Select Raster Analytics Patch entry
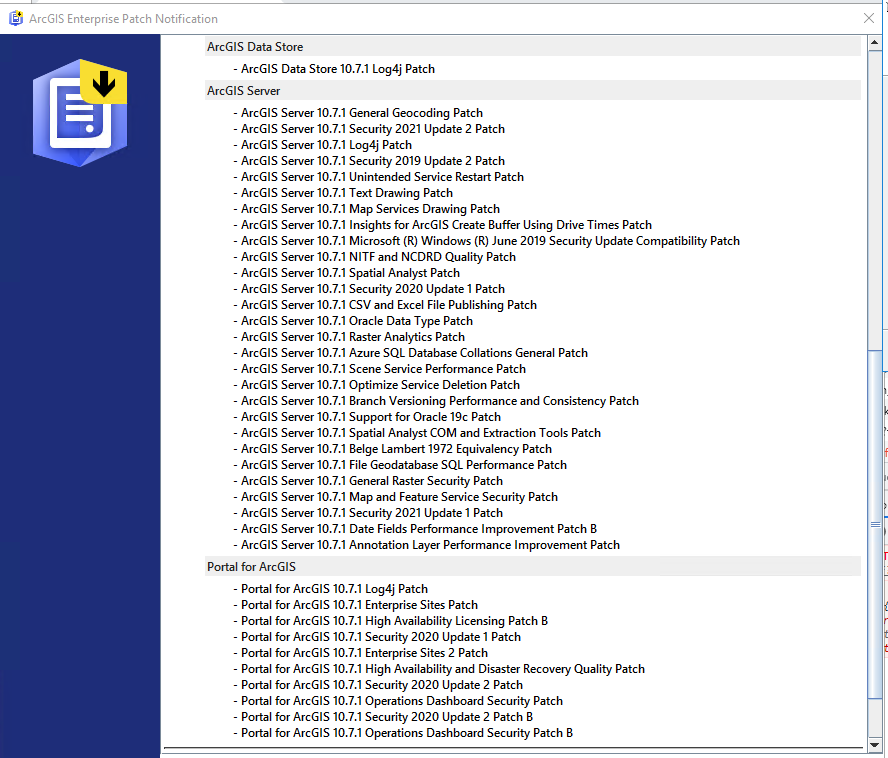Viewport: 888px width, 758px height. coord(349,337)
